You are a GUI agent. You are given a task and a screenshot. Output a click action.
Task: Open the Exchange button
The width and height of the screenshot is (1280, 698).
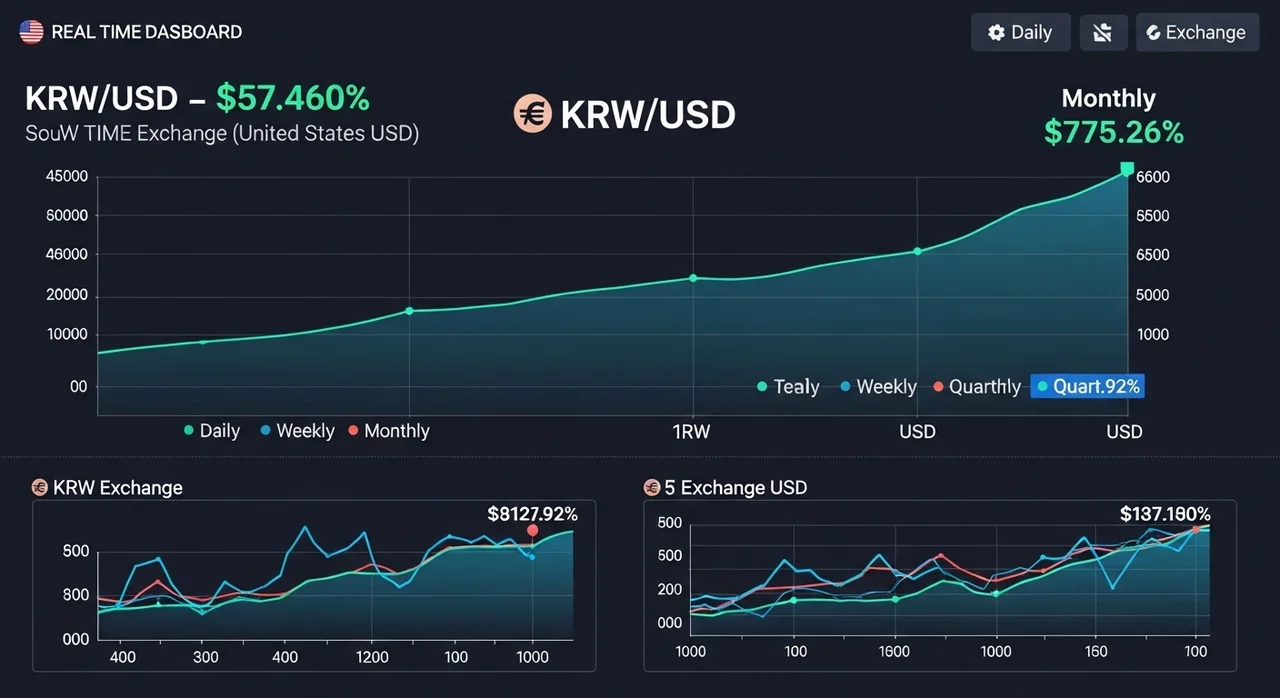[1196, 32]
